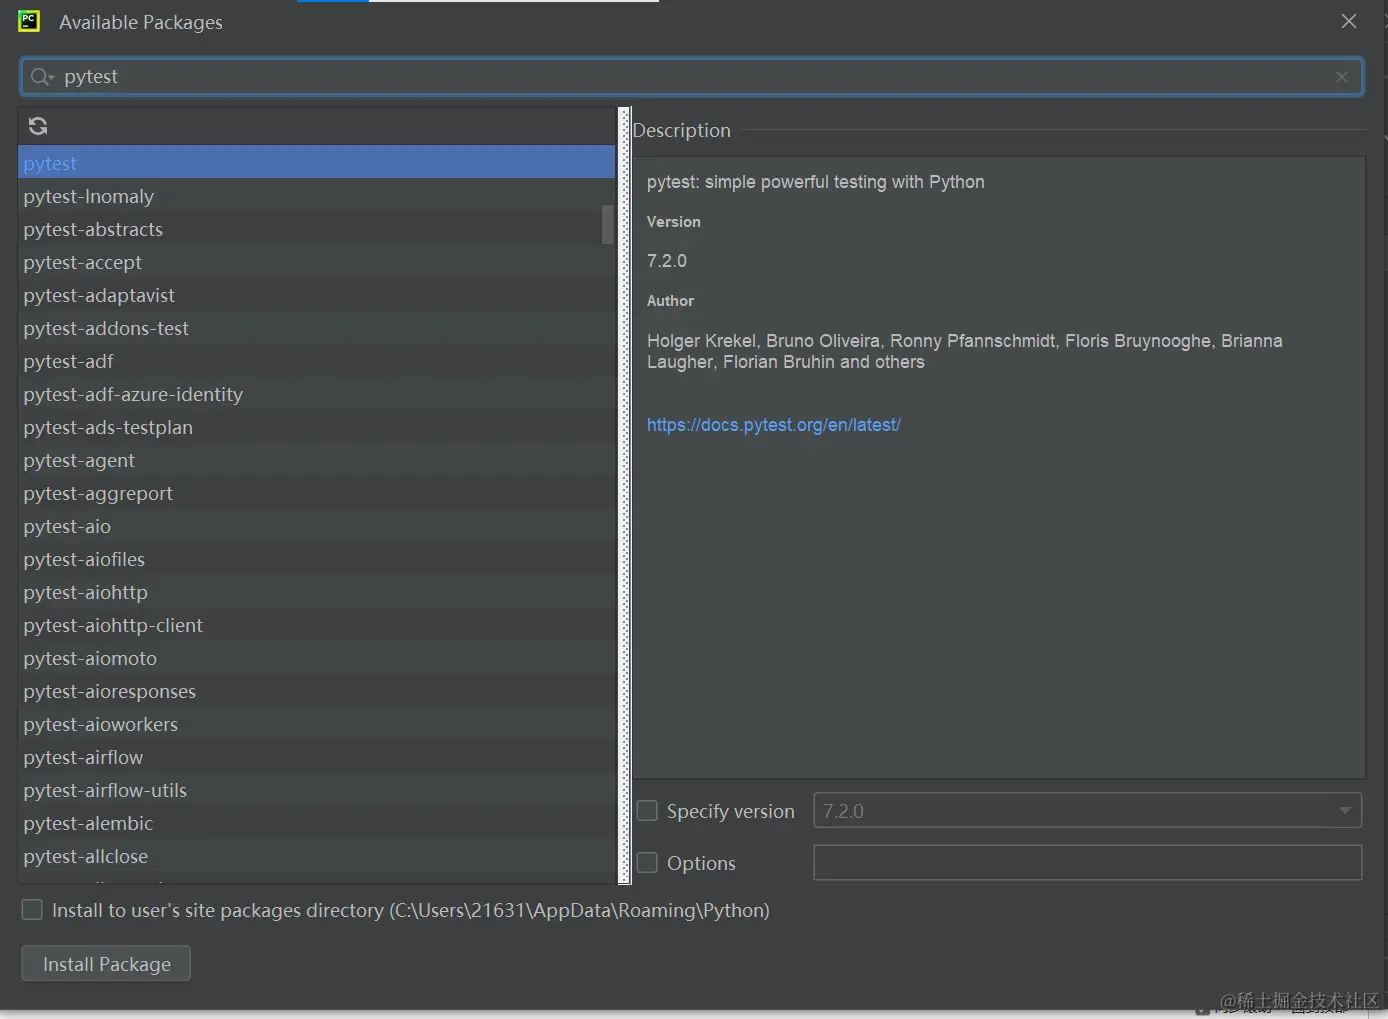
Task: Select pytest-aioworkers package
Action: tap(316, 724)
